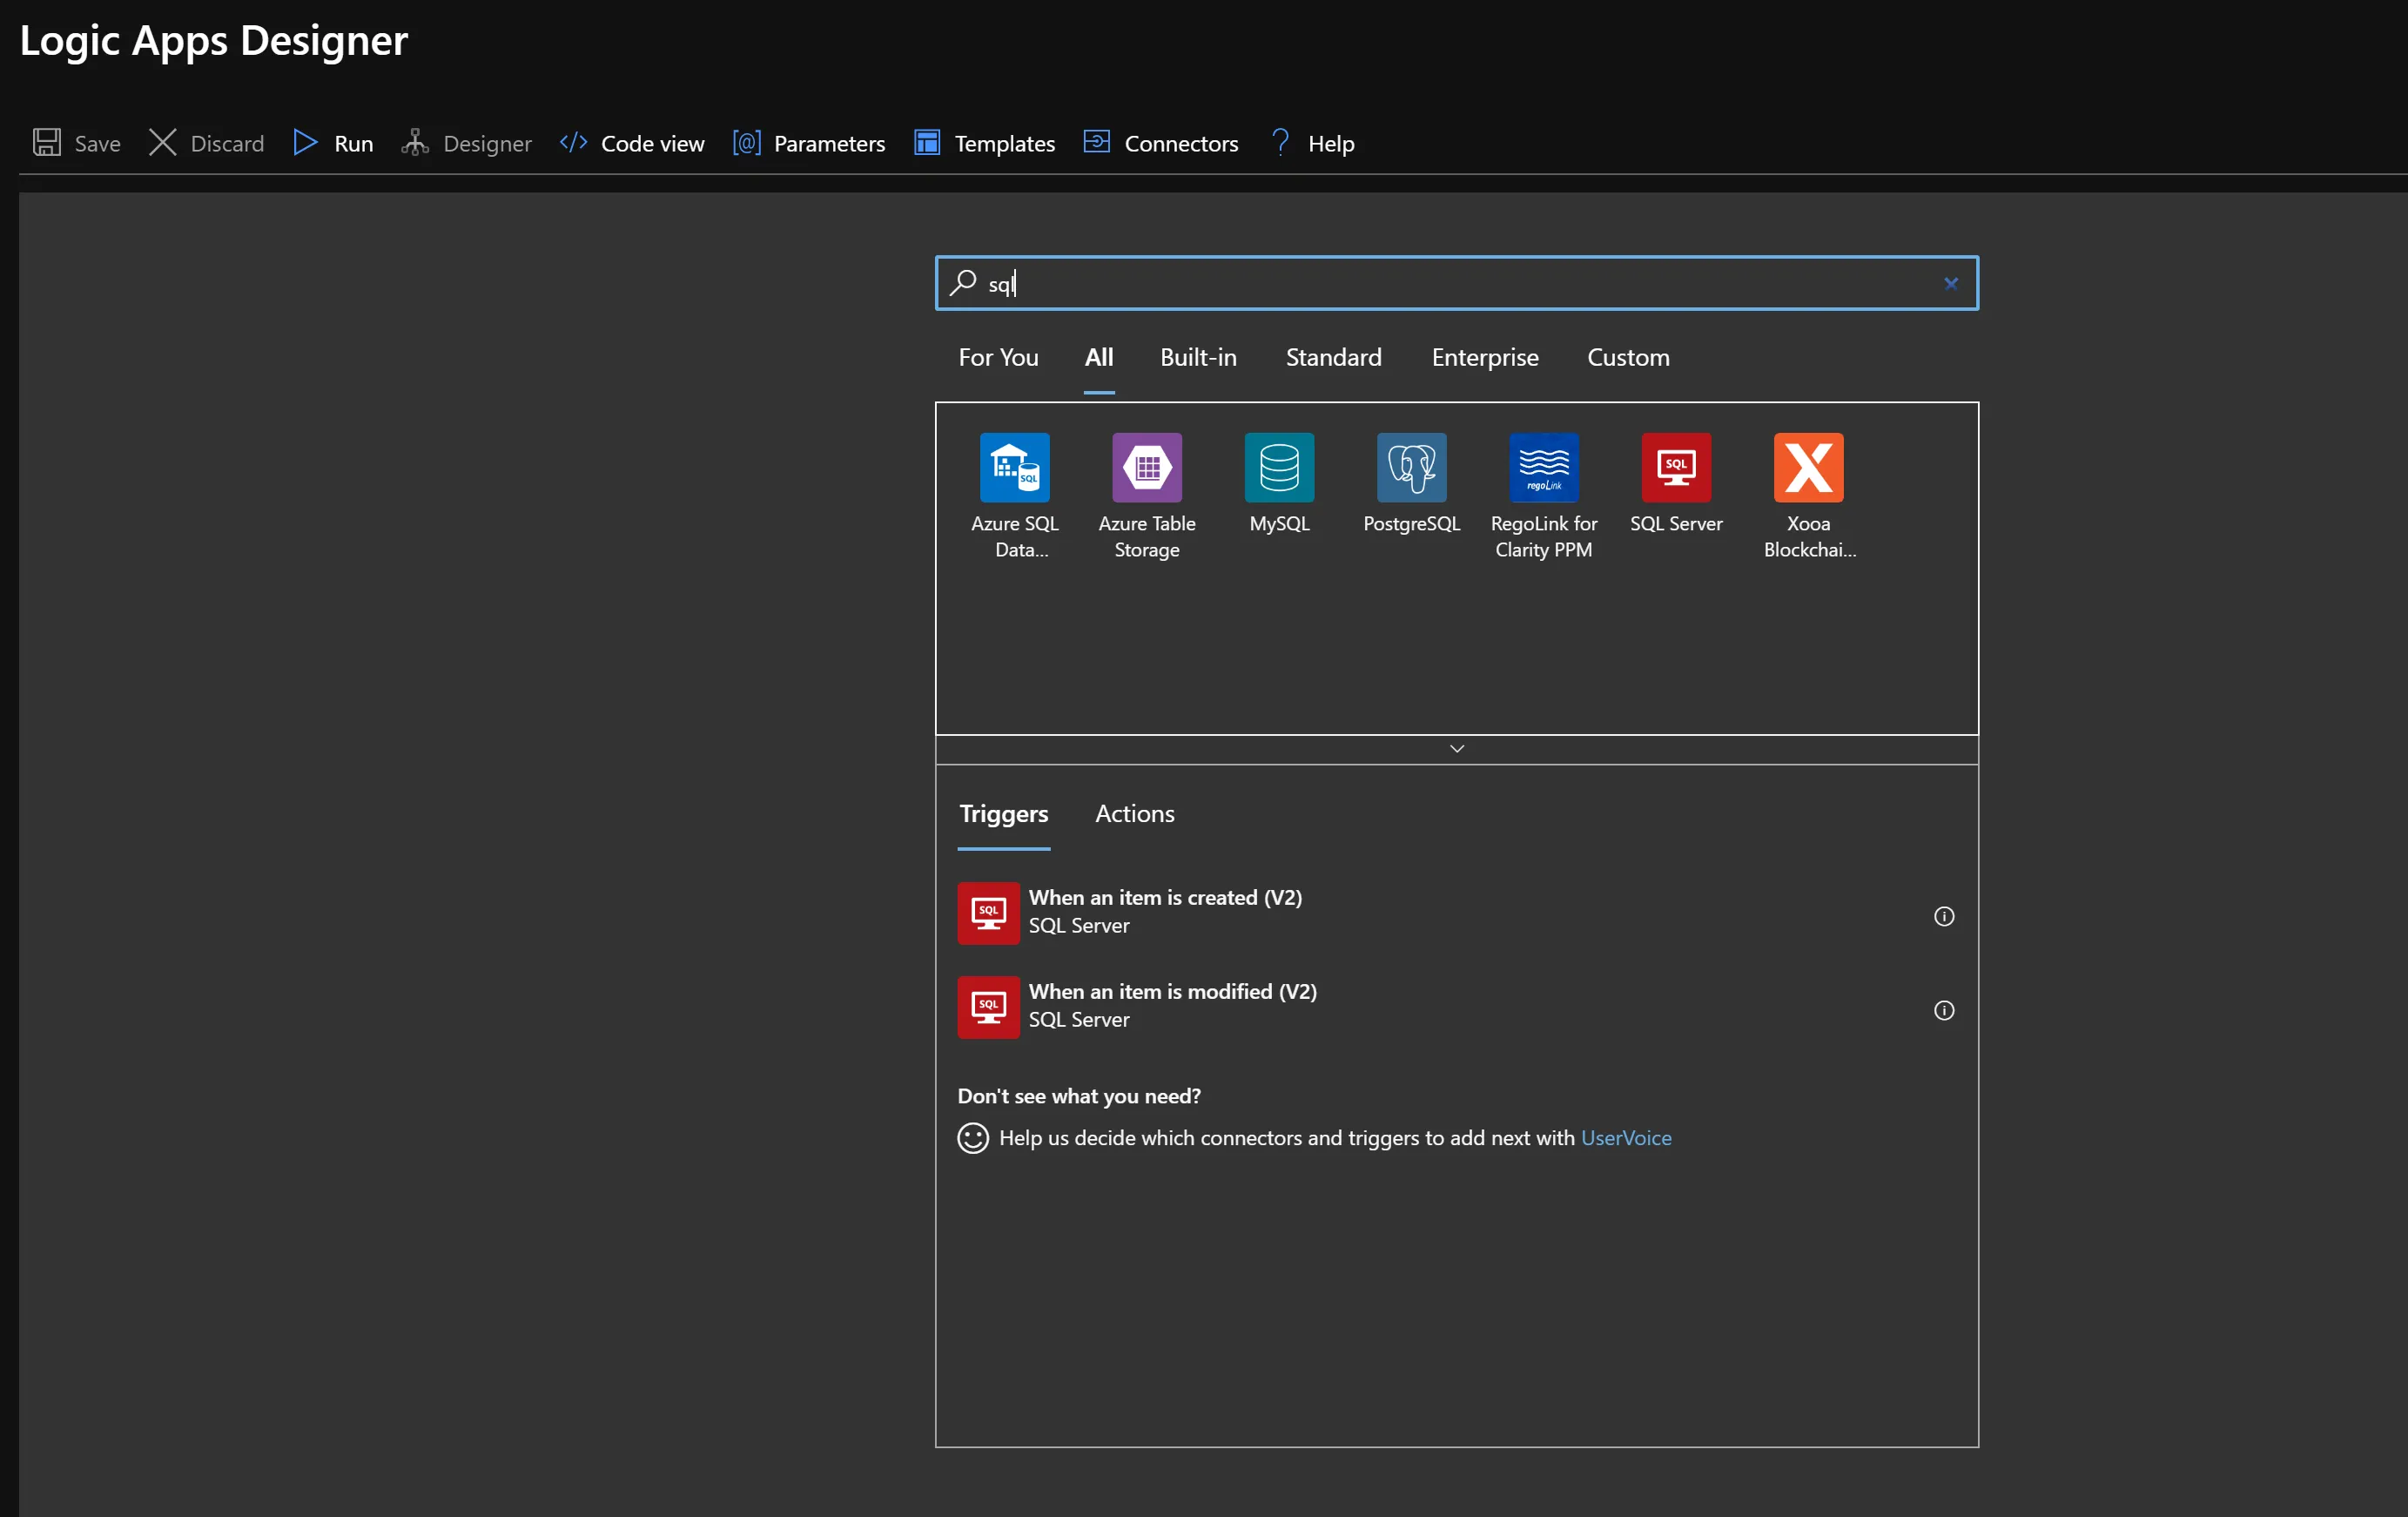
Task: Select the PostgreSQL connector icon
Action: (1411, 467)
